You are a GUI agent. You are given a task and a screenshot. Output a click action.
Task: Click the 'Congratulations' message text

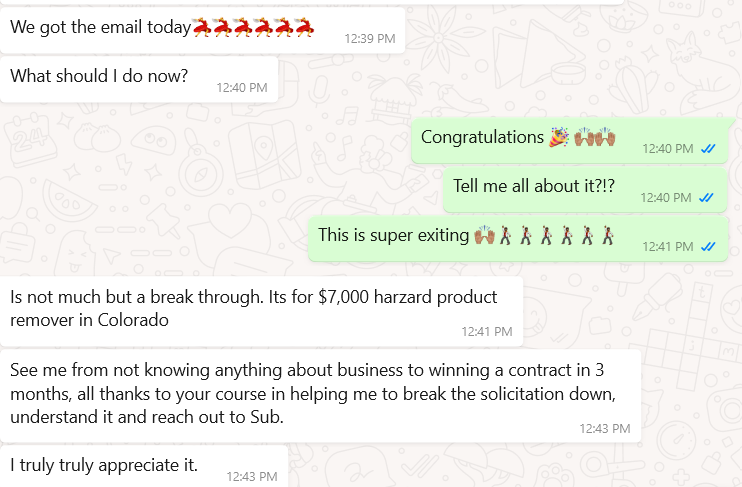(482, 137)
